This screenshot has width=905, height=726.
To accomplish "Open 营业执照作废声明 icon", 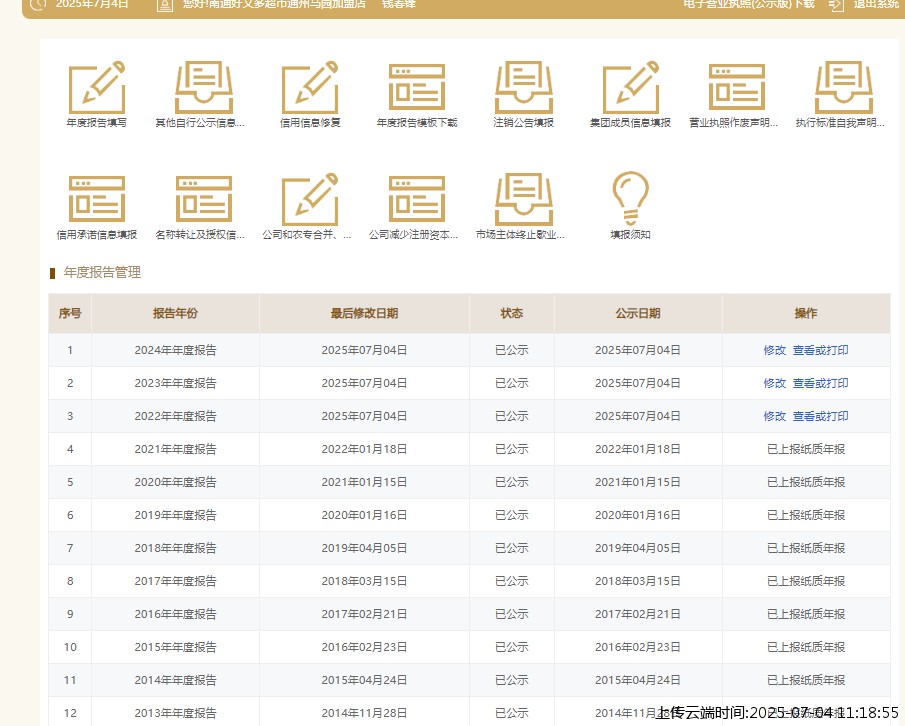I will pyautogui.click(x=737, y=88).
